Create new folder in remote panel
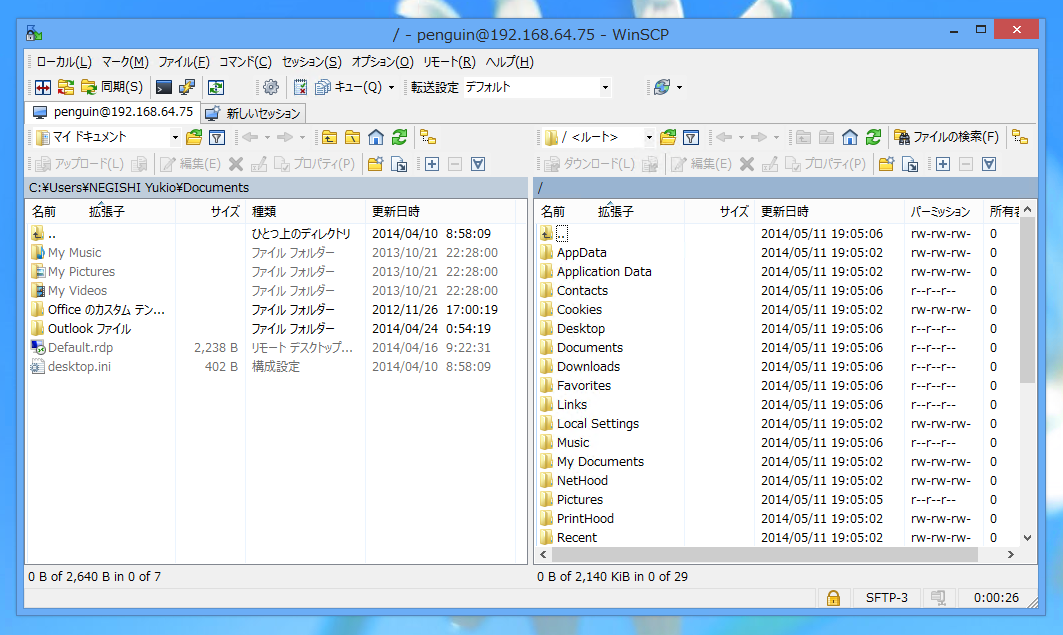This screenshot has width=1063, height=635. 886,164
